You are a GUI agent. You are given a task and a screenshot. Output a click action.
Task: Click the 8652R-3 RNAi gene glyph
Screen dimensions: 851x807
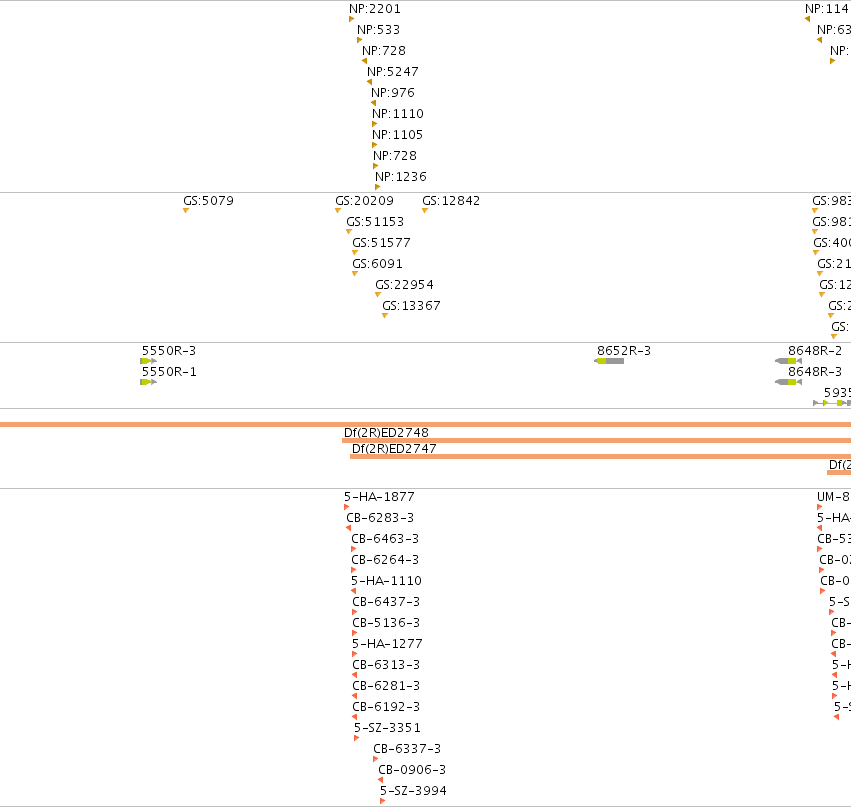click(609, 361)
